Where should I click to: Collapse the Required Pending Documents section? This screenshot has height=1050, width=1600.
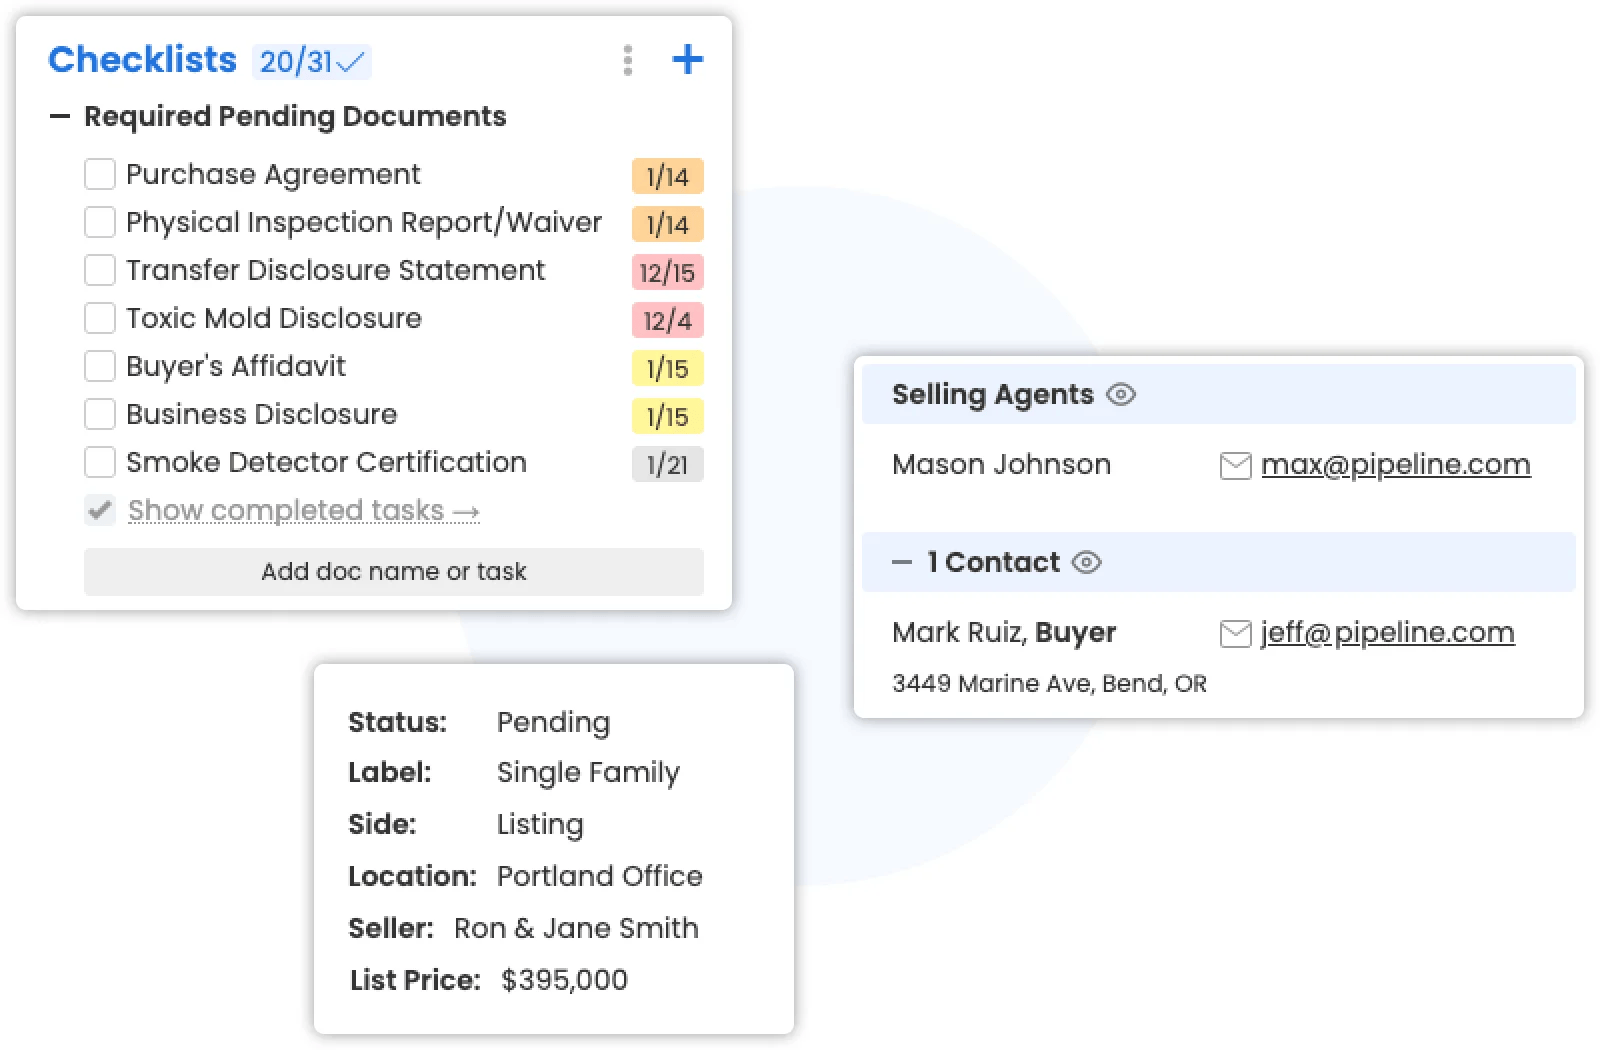(x=60, y=117)
